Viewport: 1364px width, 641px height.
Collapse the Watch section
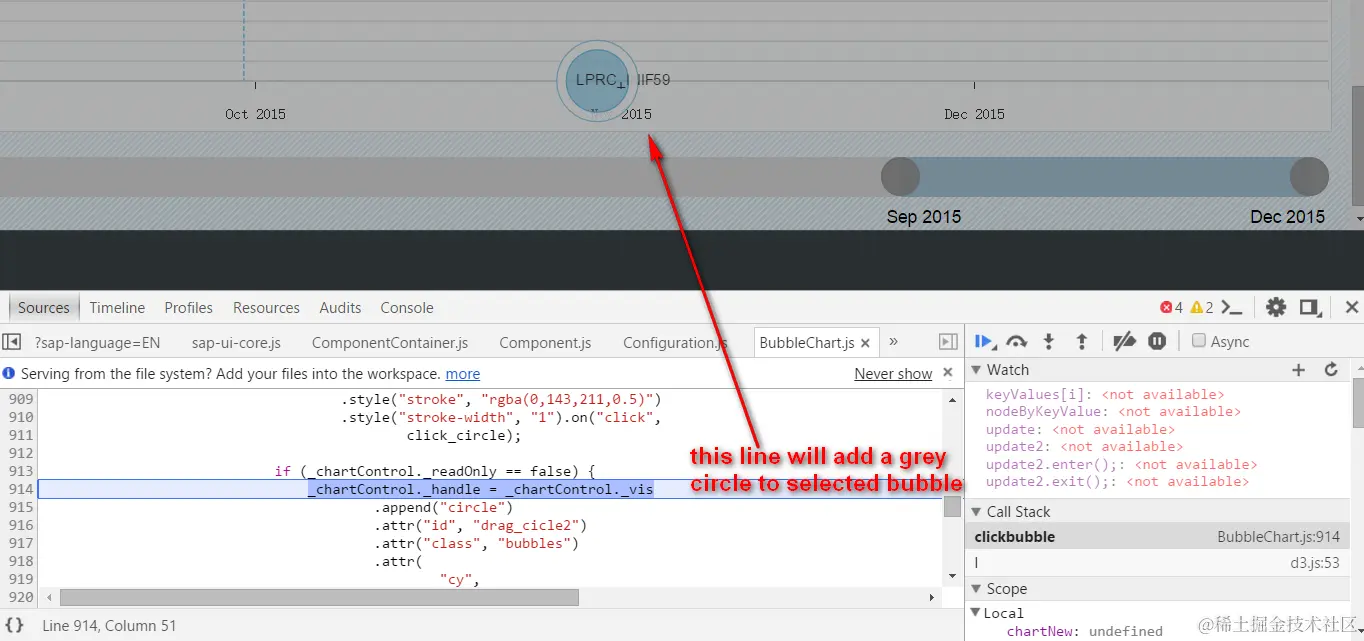coord(976,370)
